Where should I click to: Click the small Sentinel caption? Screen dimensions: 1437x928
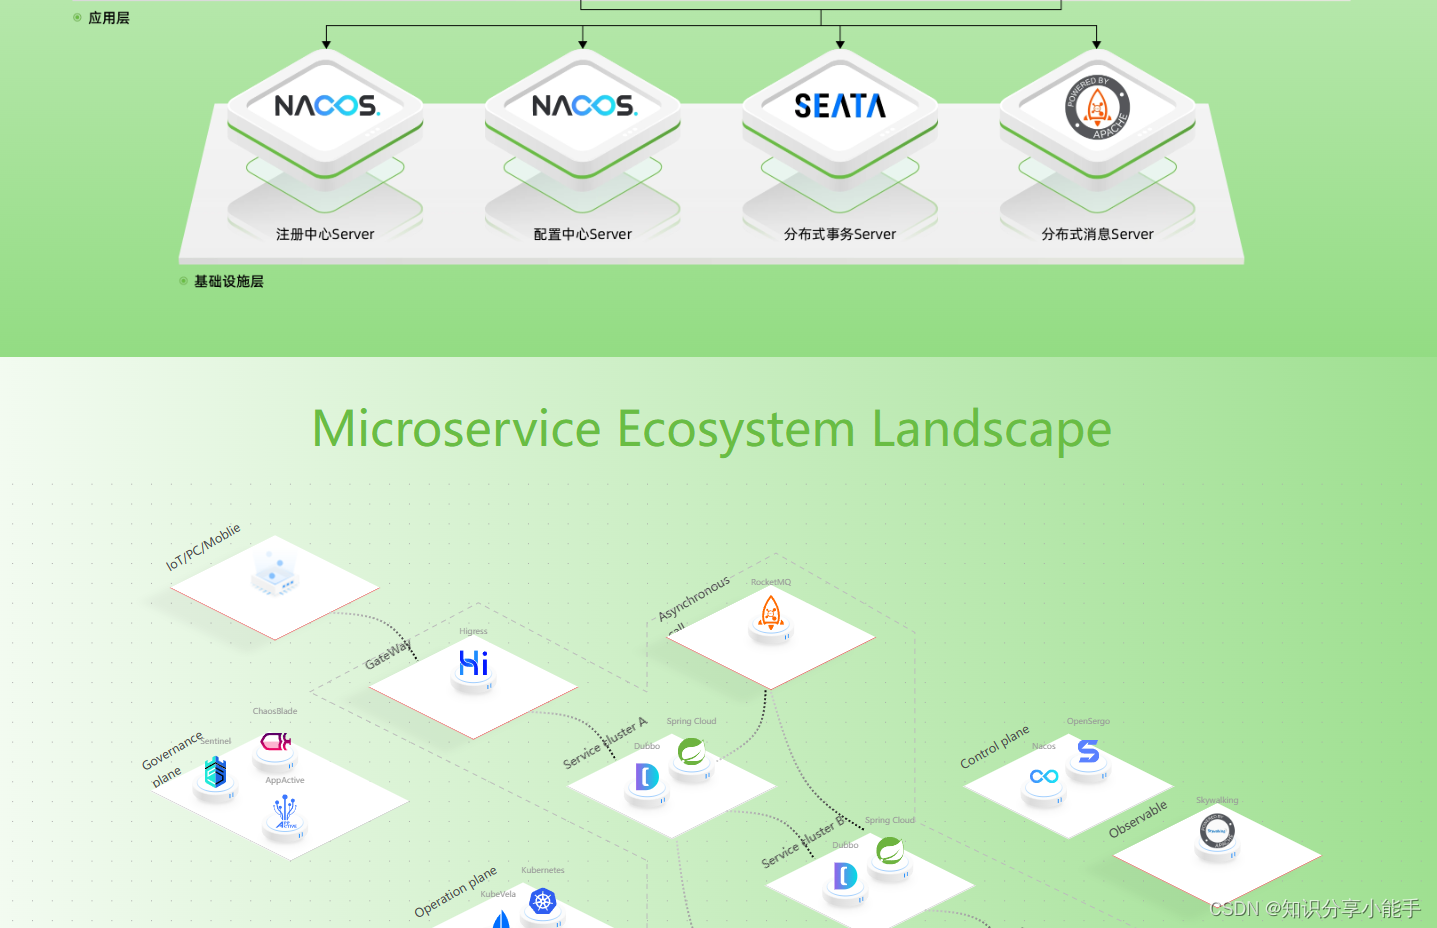coord(216,741)
